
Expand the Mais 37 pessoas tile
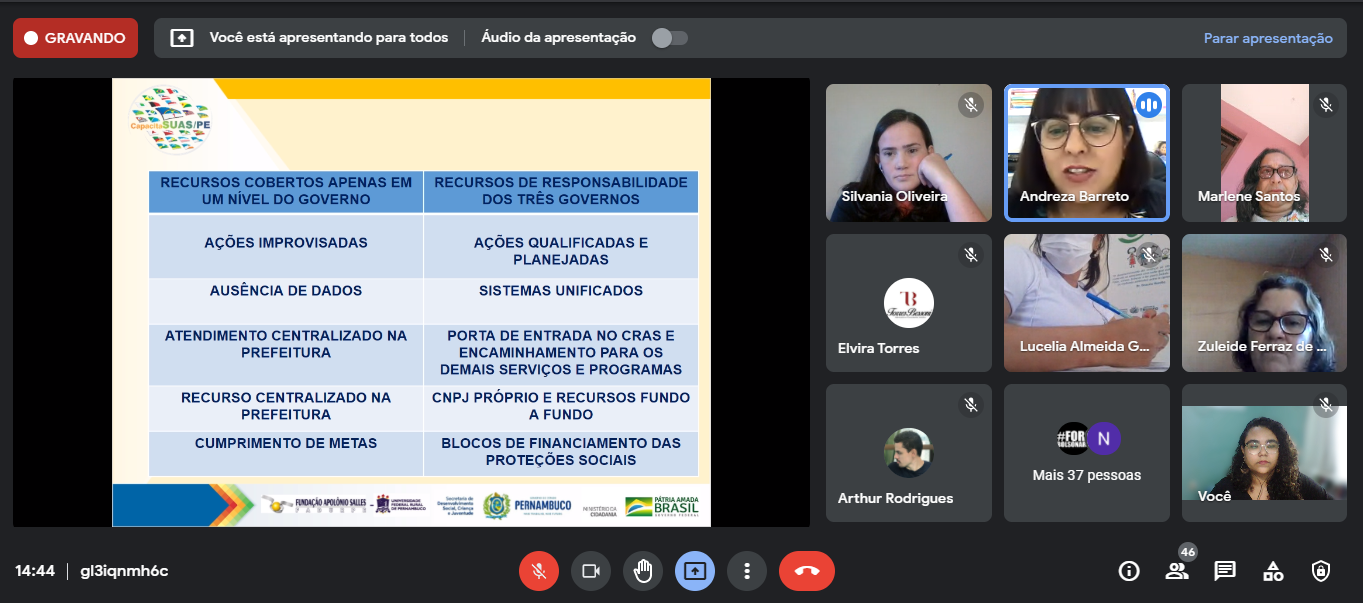[1086, 453]
